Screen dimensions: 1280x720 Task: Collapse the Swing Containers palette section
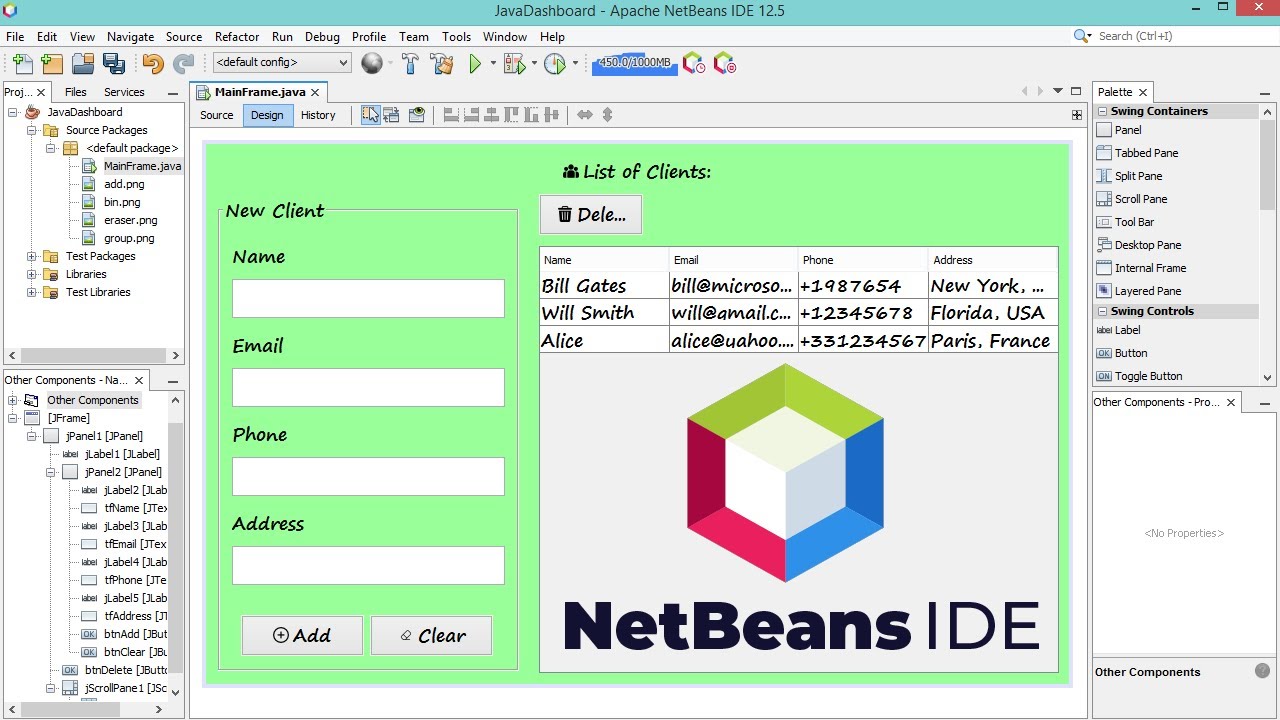coord(1103,111)
